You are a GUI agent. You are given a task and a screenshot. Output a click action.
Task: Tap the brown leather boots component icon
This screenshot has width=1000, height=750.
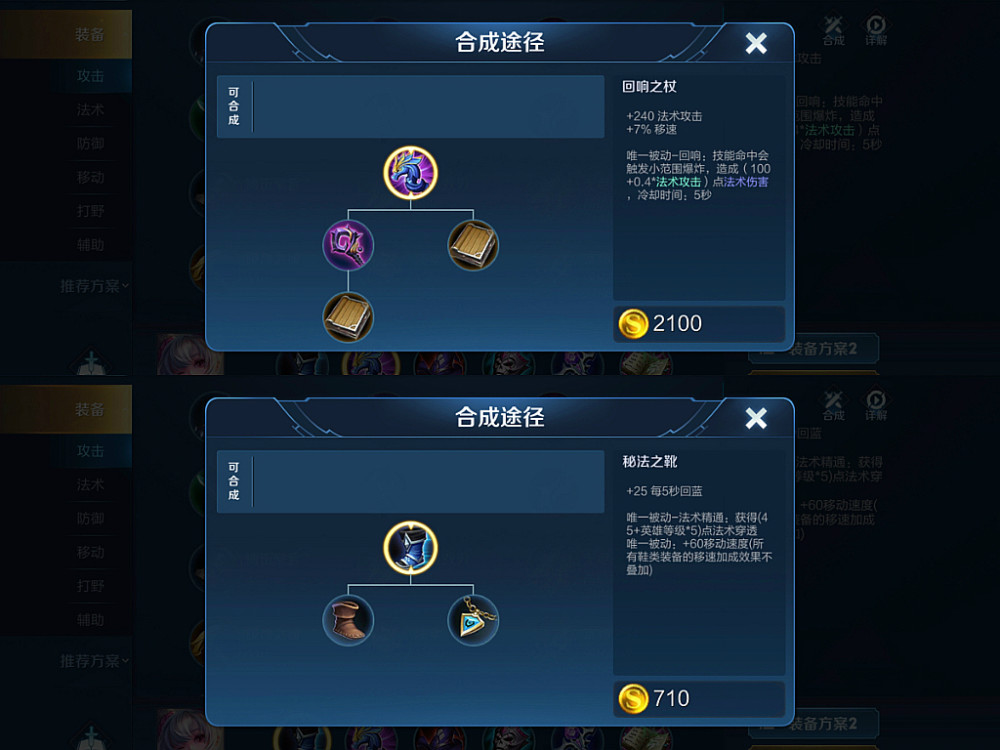pyautogui.click(x=348, y=620)
